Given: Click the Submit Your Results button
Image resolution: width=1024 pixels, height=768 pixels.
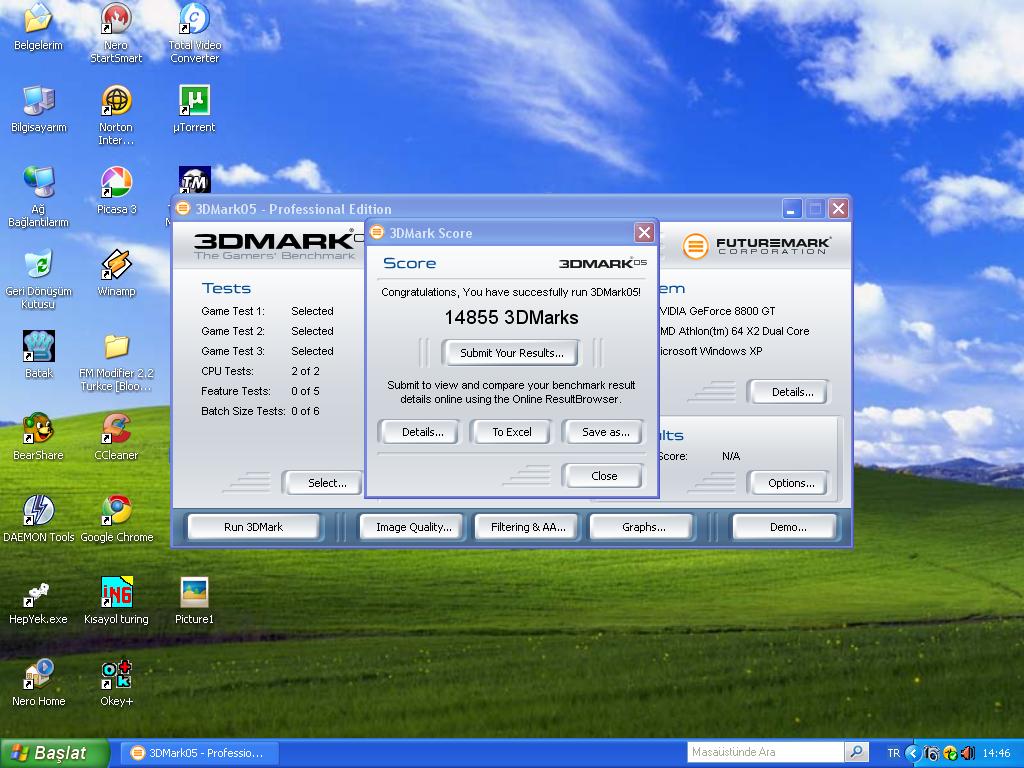Looking at the screenshot, I should [511, 353].
